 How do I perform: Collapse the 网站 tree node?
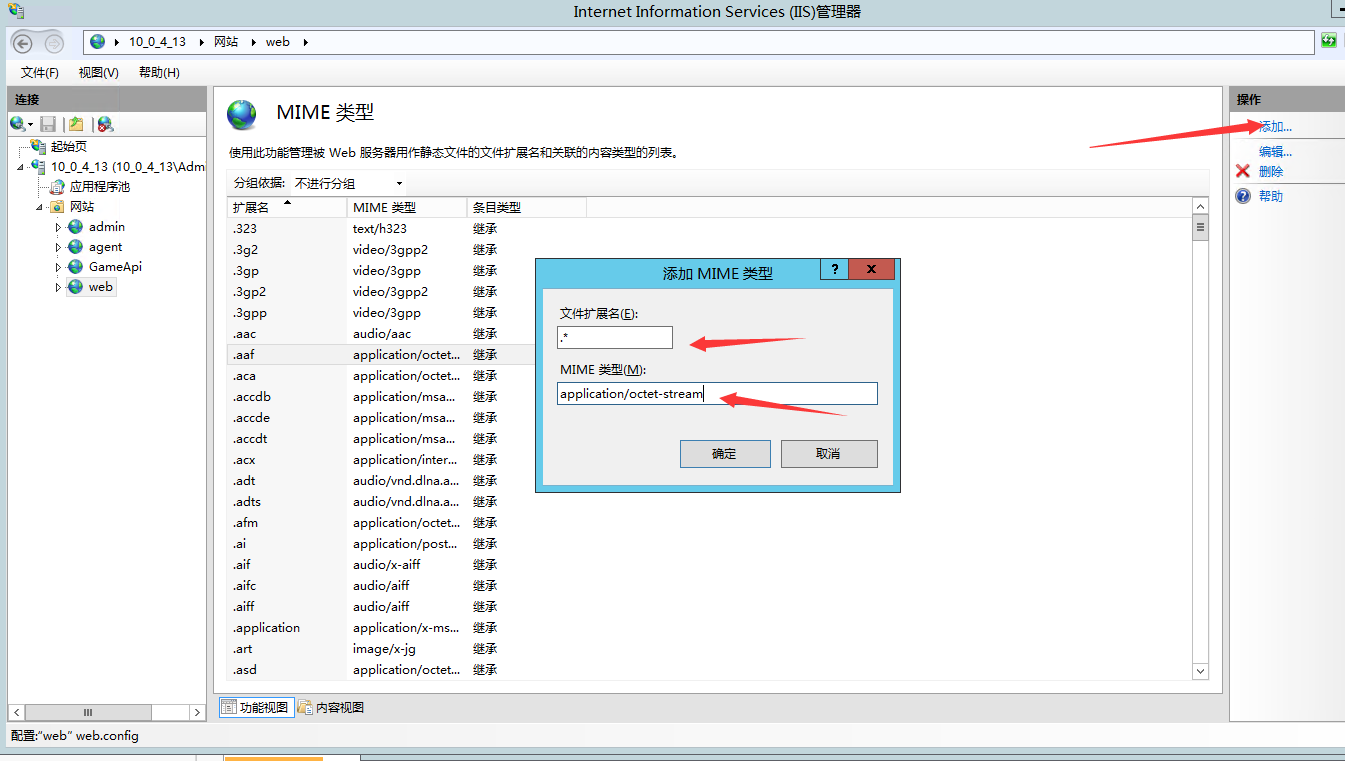pos(39,207)
